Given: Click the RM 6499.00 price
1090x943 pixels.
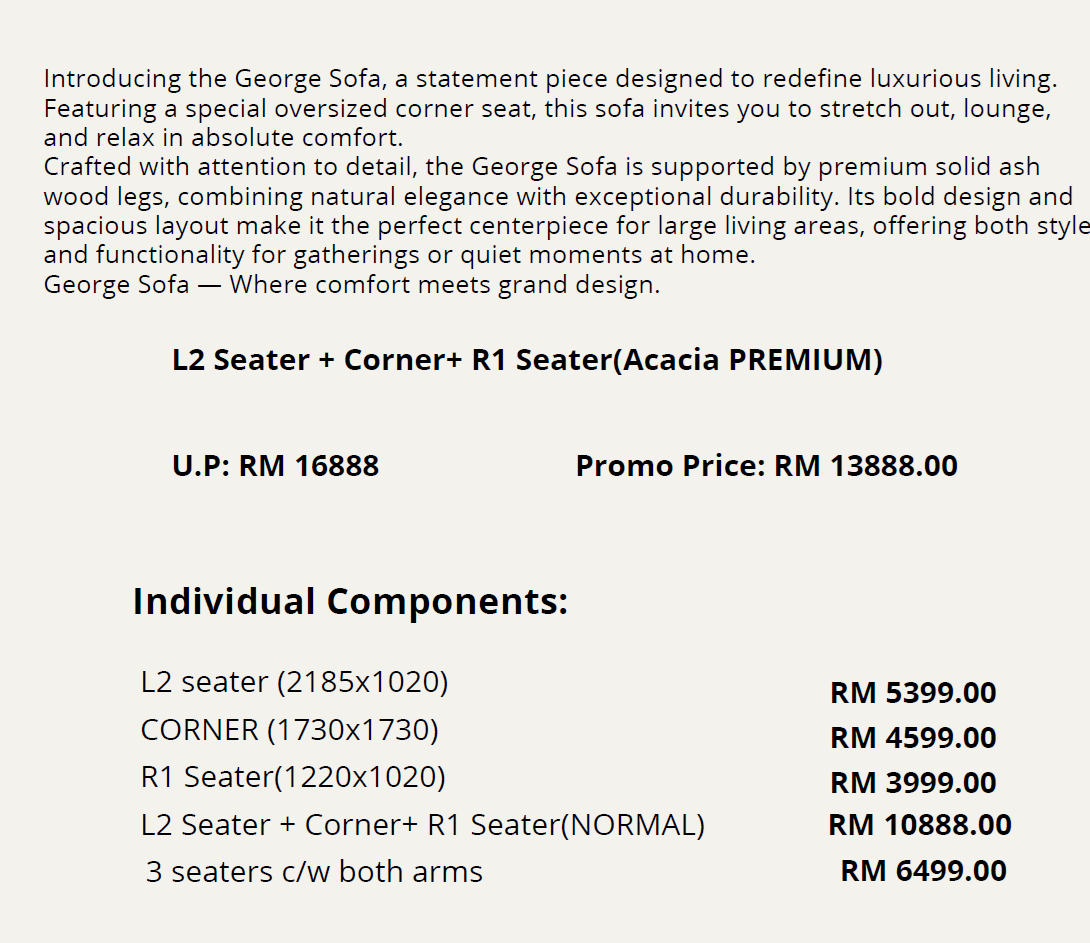Looking at the screenshot, I should [x=923, y=871].
